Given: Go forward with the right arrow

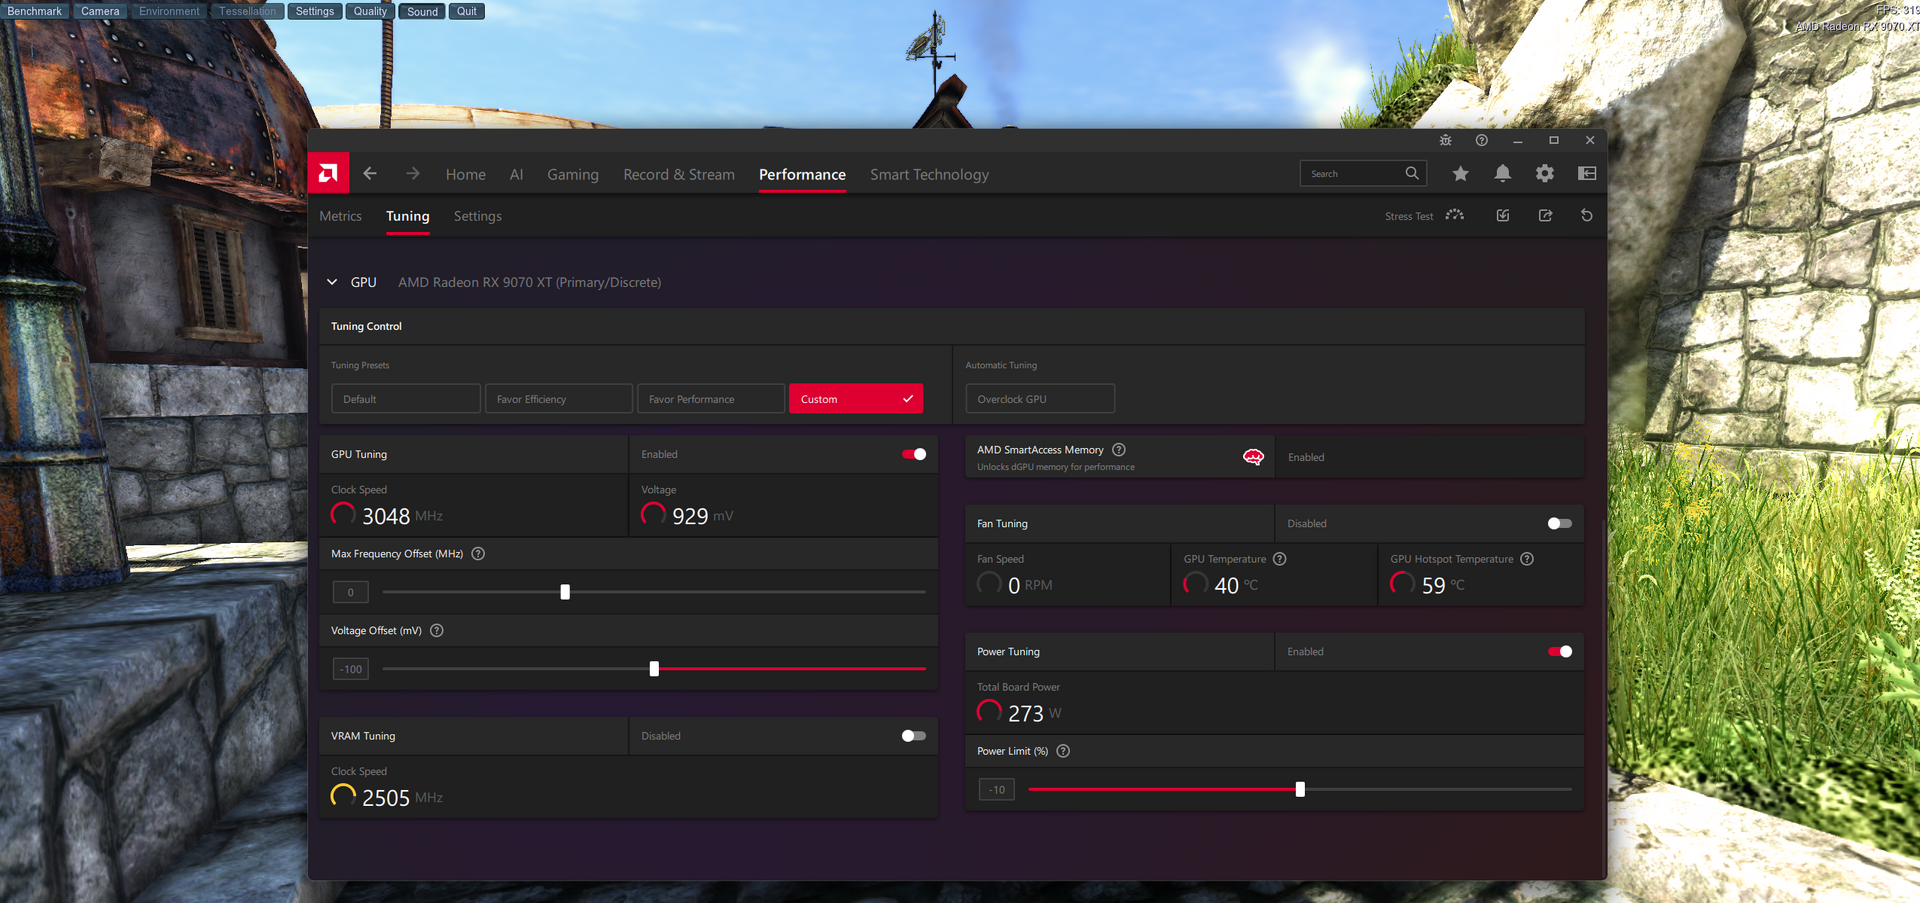Looking at the screenshot, I should tap(413, 174).
